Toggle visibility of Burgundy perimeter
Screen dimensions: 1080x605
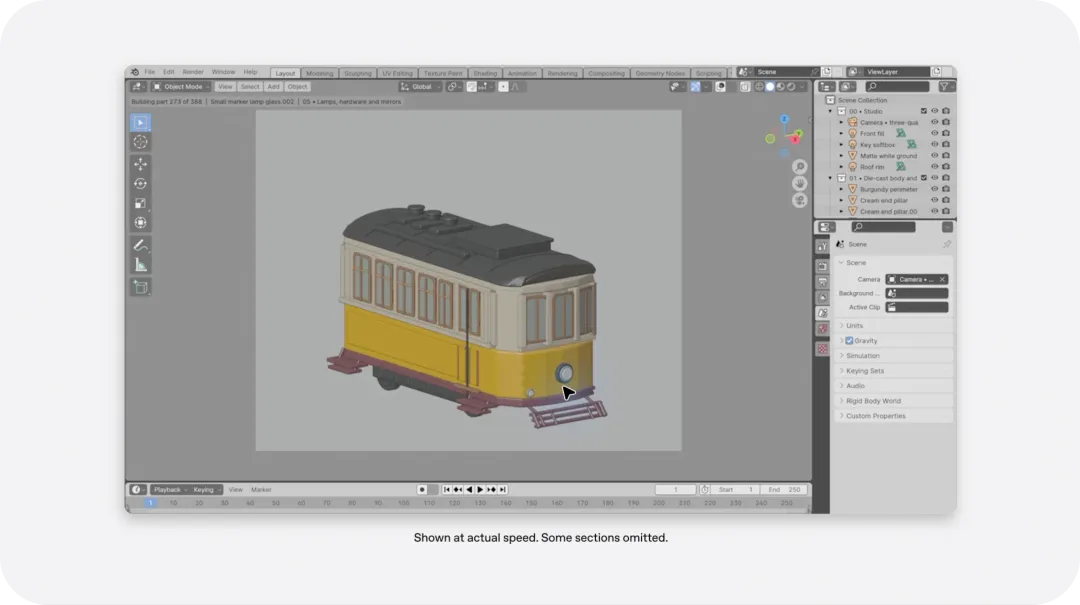click(935, 189)
